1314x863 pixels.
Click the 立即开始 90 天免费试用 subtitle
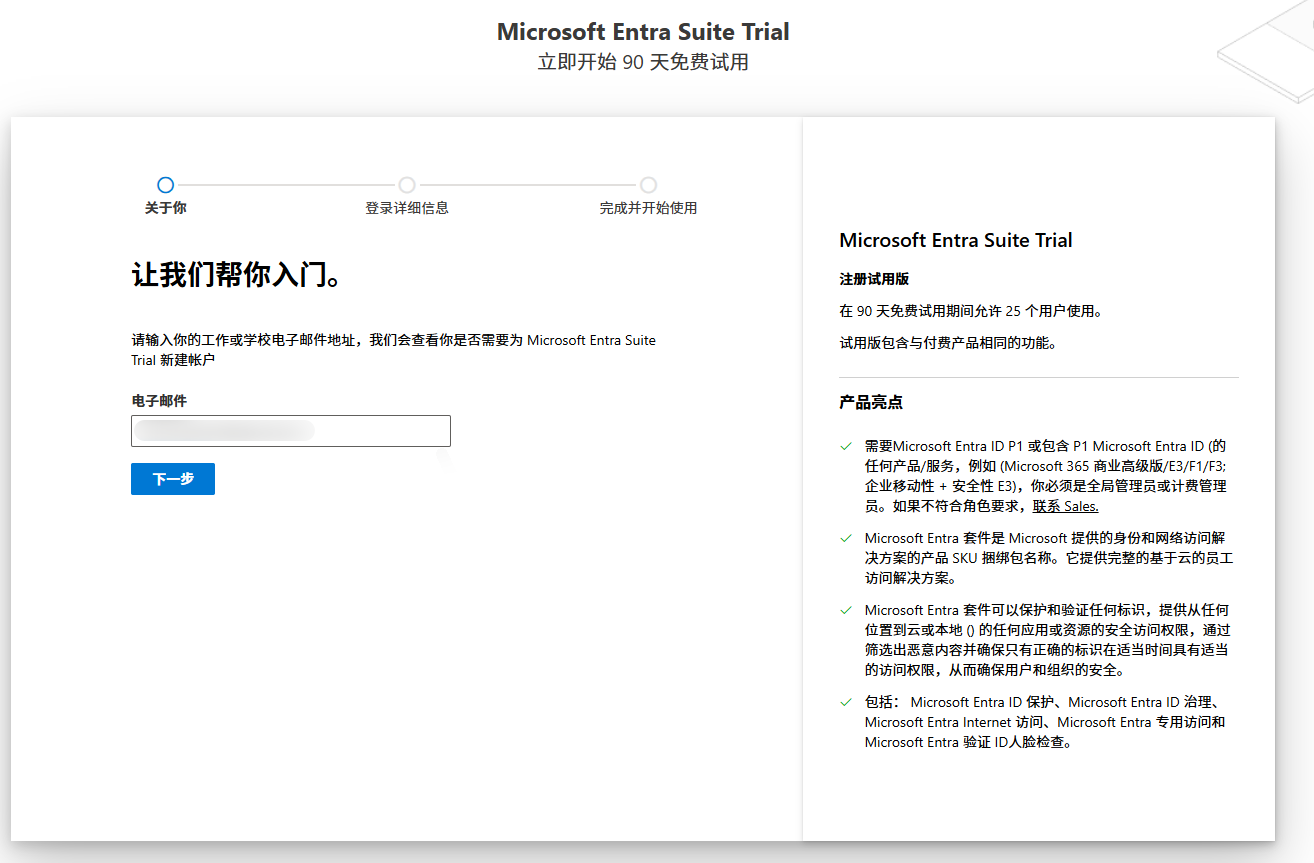coord(643,62)
